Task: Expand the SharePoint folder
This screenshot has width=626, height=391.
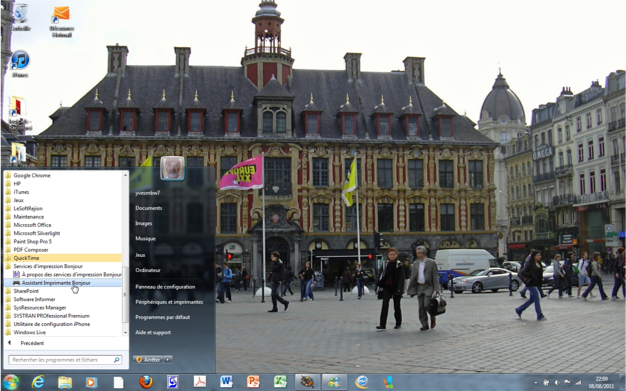Action: (x=63, y=291)
